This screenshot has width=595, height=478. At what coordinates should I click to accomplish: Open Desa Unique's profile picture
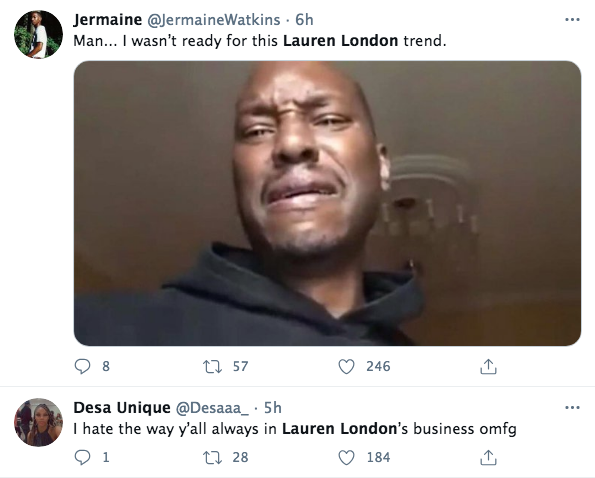pyautogui.click(x=38, y=422)
